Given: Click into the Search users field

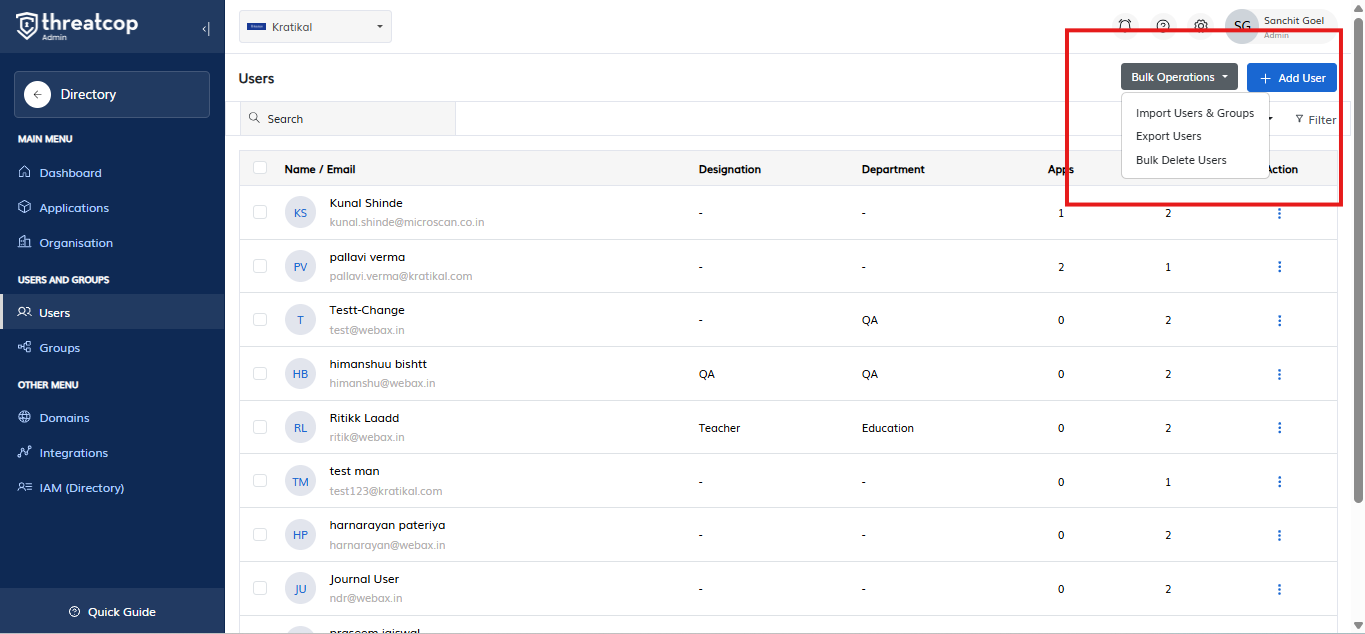Looking at the screenshot, I should (350, 119).
